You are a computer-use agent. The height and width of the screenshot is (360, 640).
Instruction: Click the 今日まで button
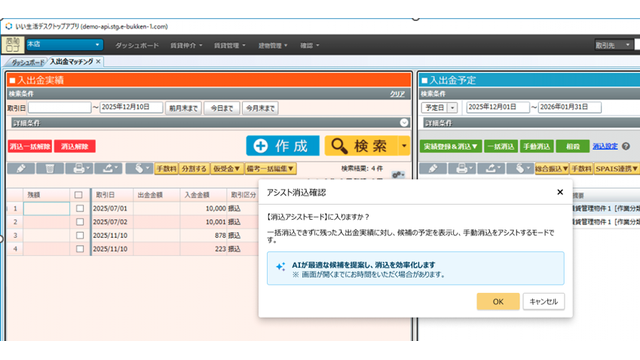click(x=222, y=108)
